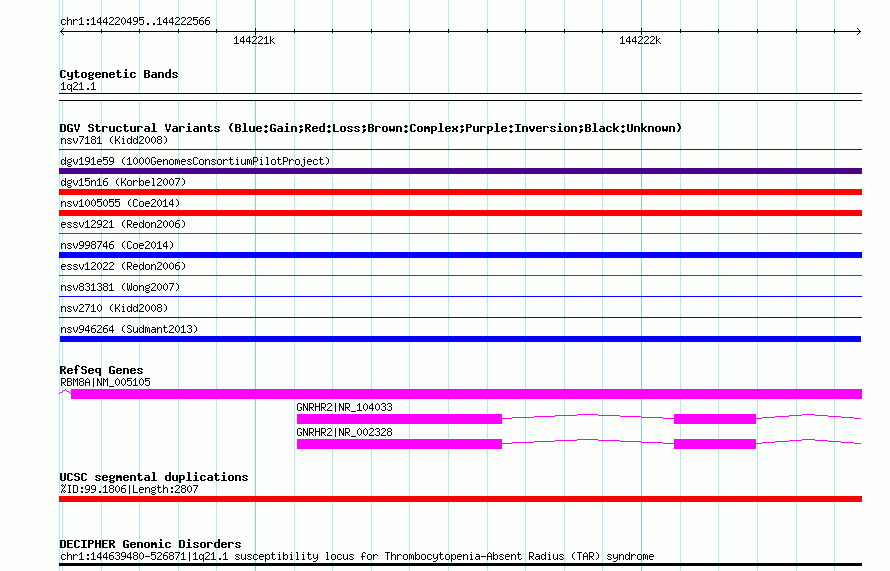
Task: Select second exon of GNRHR2 NR_104033
Action: (715, 419)
